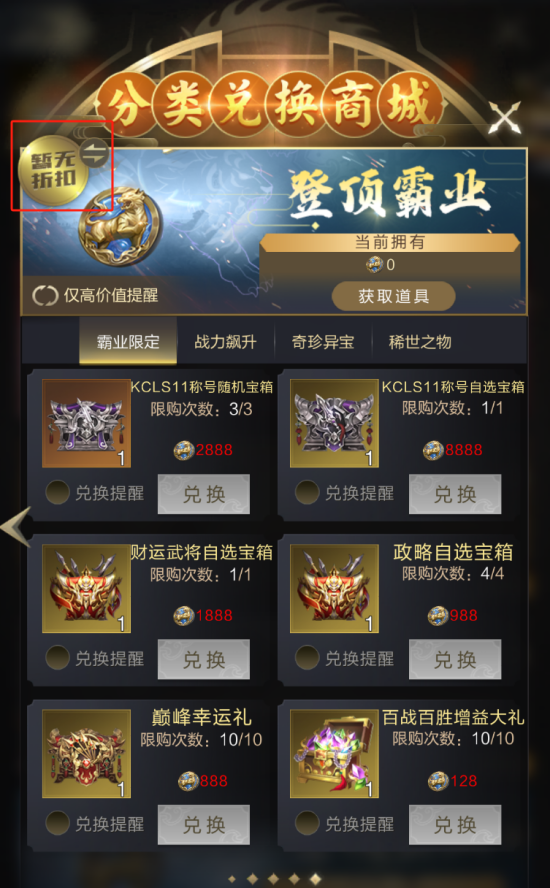Click the 获取道具 button
This screenshot has width=550, height=888.
click(394, 296)
